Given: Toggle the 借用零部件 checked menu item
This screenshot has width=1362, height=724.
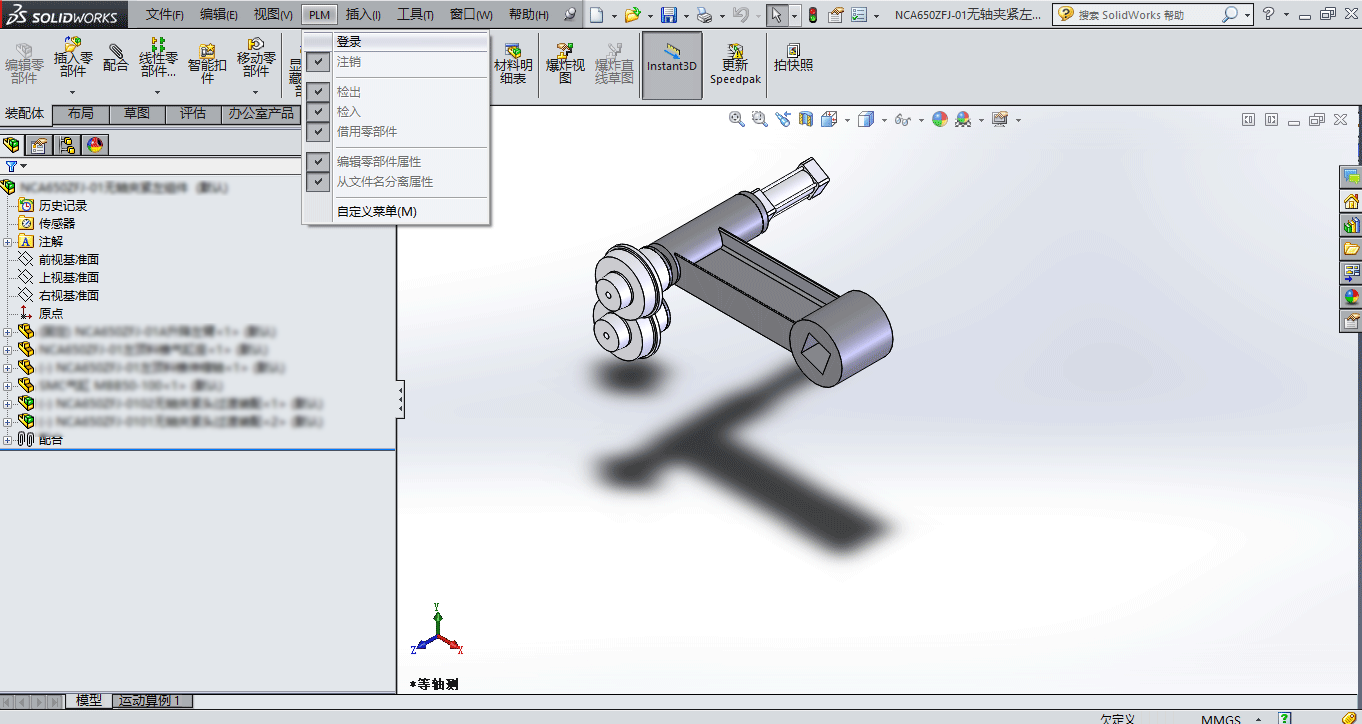Looking at the screenshot, I should 318,132.
